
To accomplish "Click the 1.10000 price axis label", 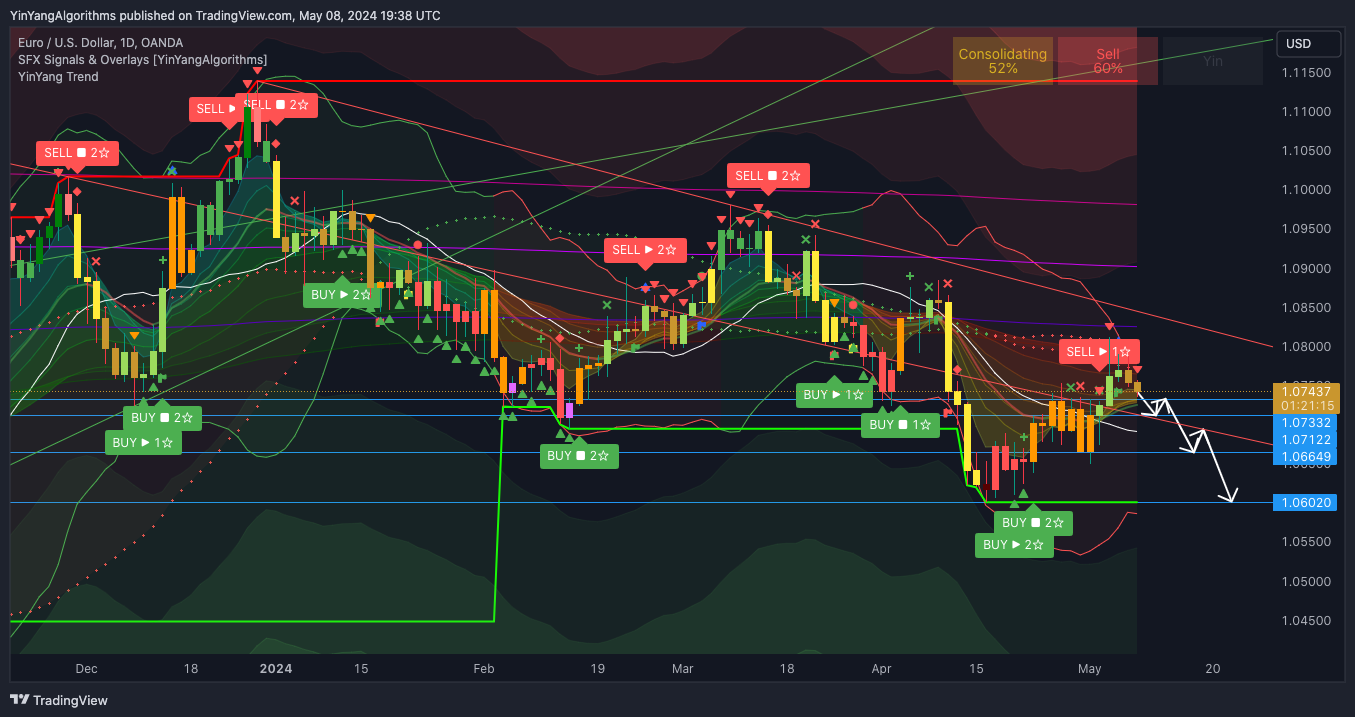I will (x=1308, y=190).
